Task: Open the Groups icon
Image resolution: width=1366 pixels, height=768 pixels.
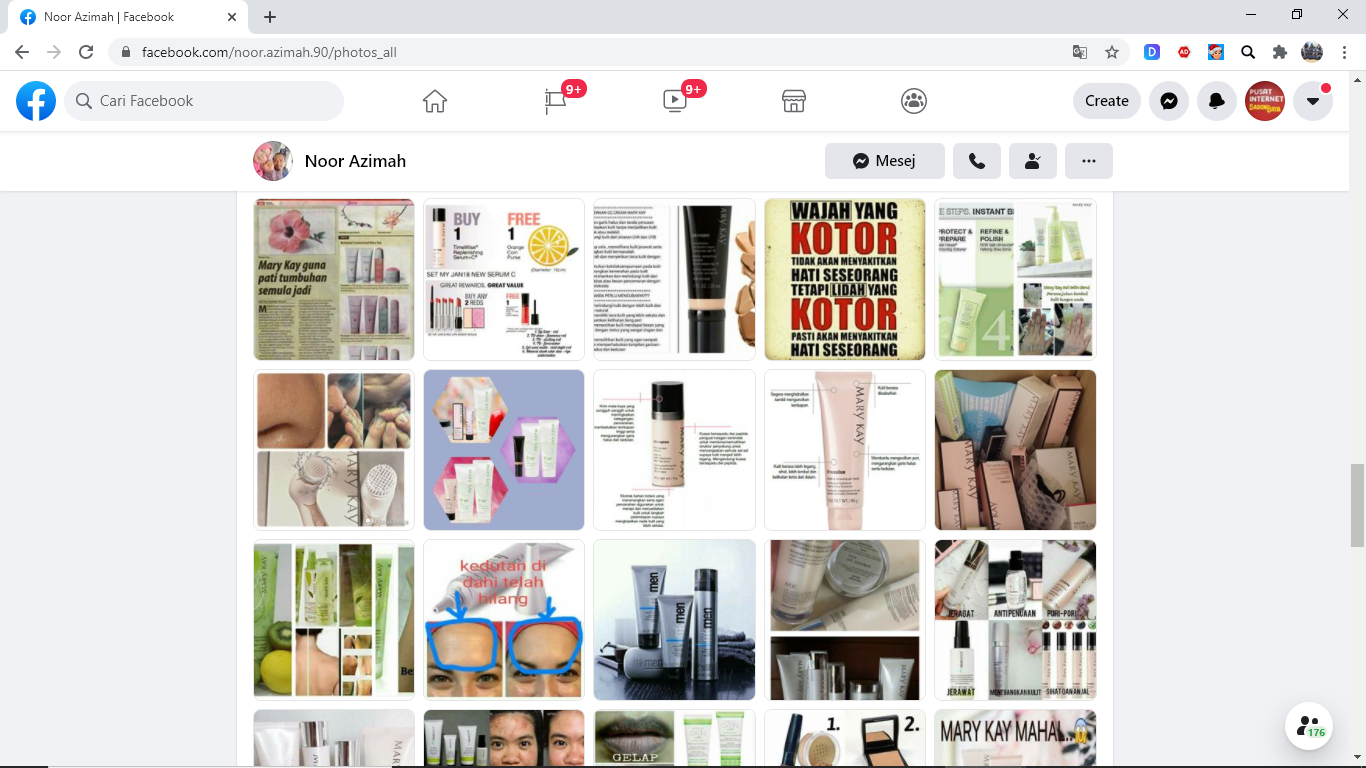Action: click(x=914, y=101)
